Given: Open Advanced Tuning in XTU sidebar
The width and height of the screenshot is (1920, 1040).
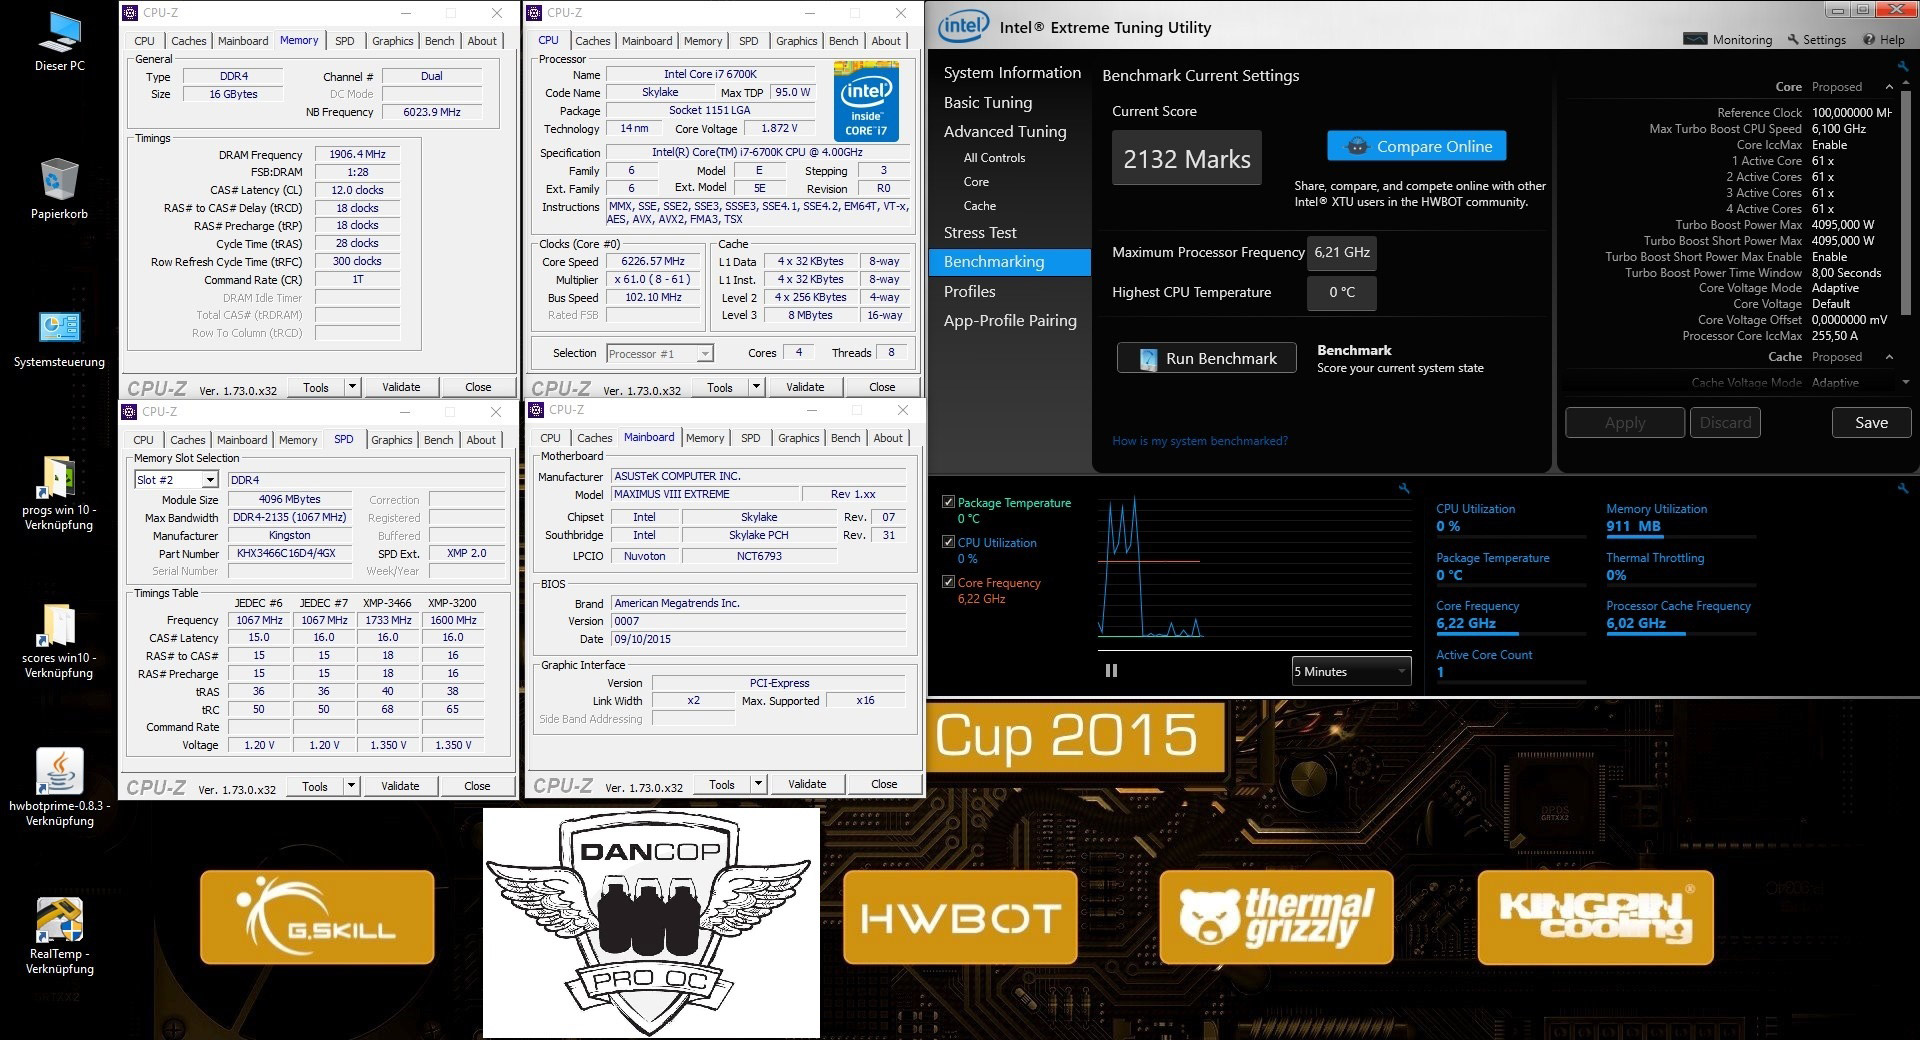Looking at the screenshot, I should pyautogui.click(x=1005, y=131).
